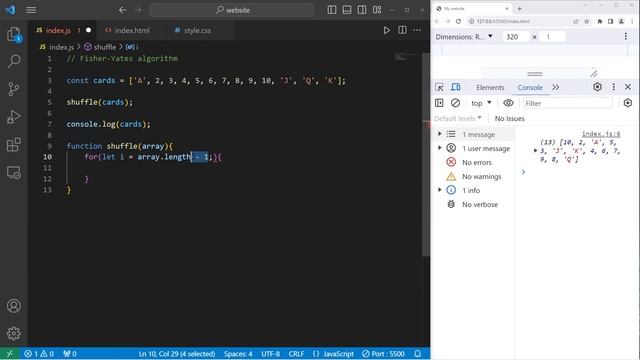Click the website search command box
The height and width of the screenshot is (360, 640).
232,10
